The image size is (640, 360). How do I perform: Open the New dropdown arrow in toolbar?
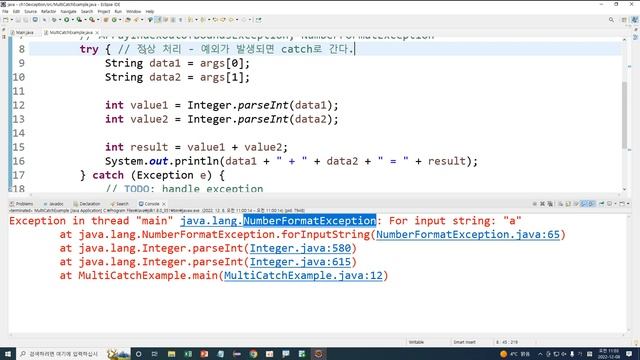(12, 20)
